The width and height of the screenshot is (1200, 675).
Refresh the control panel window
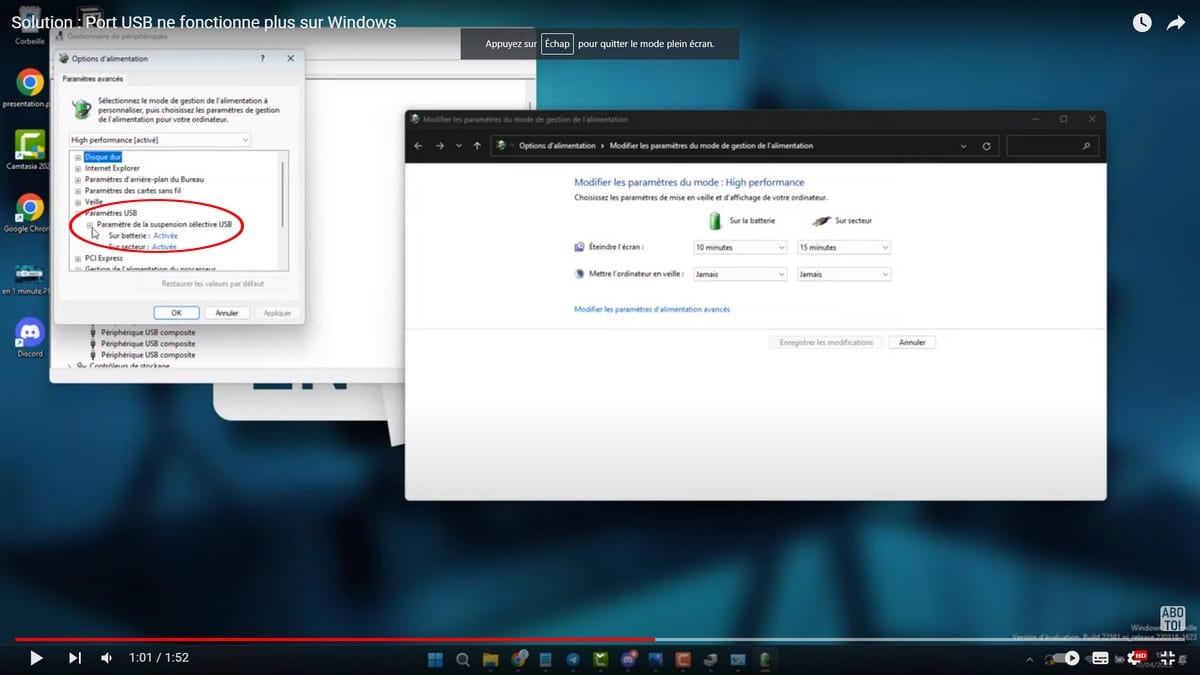[987, 146]
